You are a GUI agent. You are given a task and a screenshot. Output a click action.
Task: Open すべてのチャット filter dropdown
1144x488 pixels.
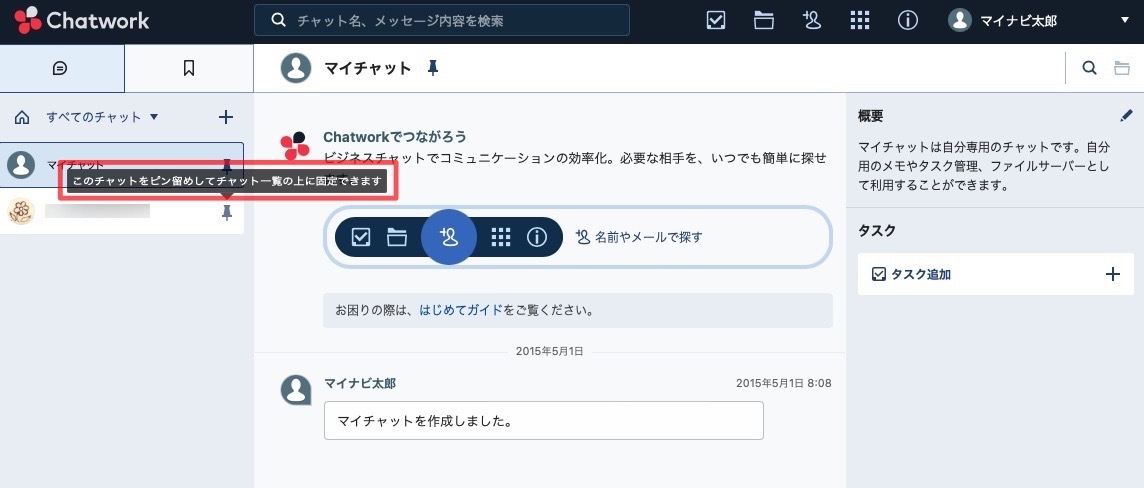point(102,117)
